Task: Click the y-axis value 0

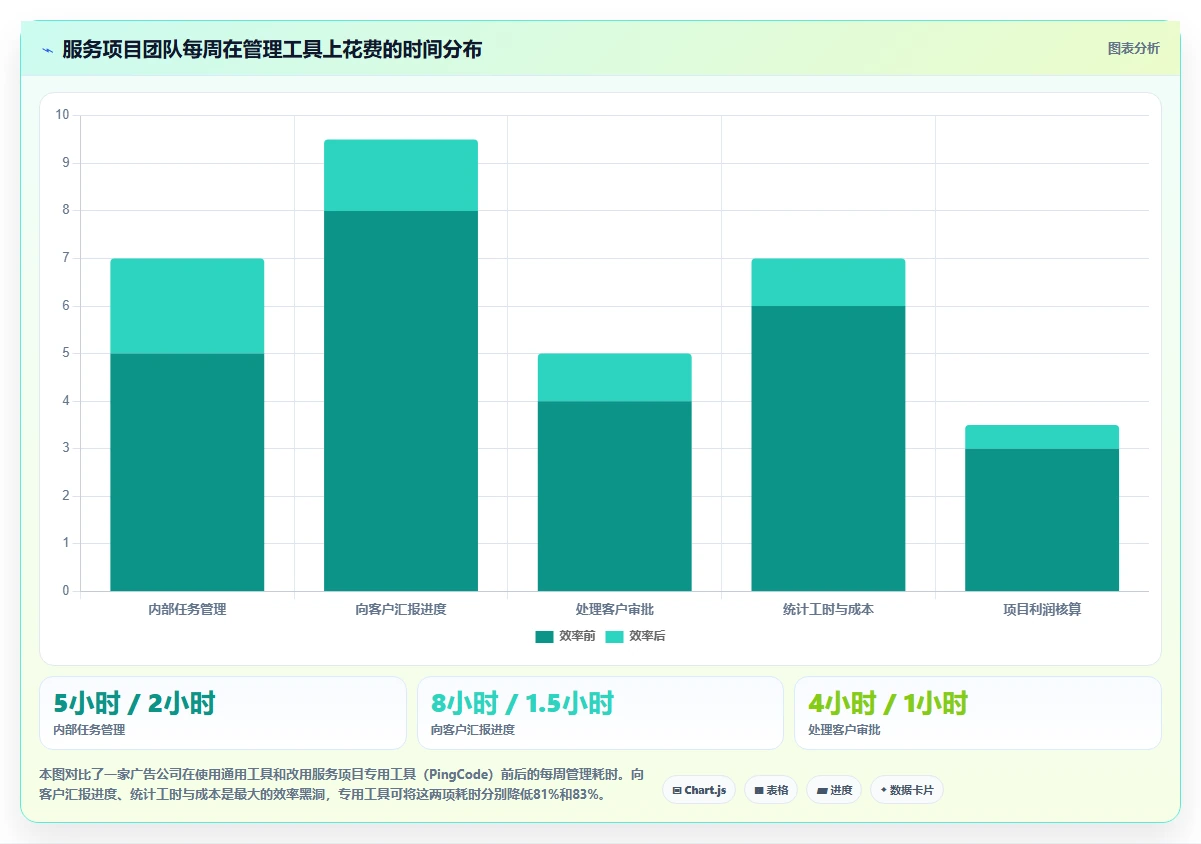Action: click(x=66, y=591)
